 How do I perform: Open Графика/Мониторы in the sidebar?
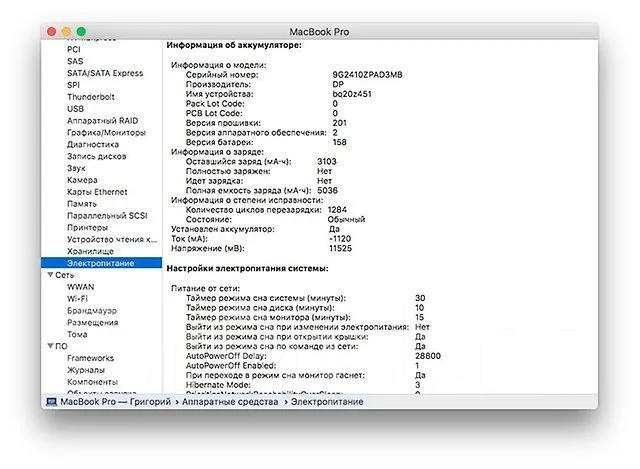coord(106,132)
